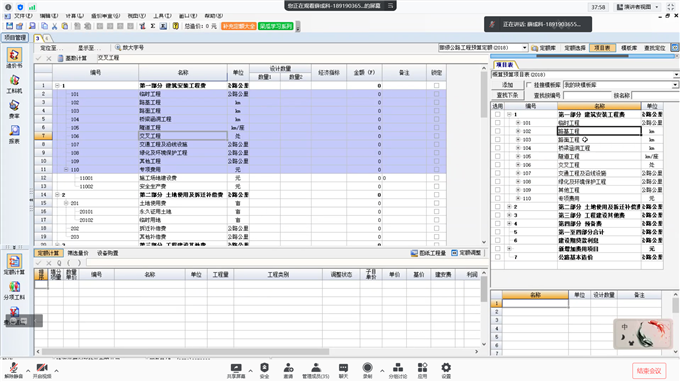
Task: Open 管理成员 member management icon
Action: (316, 370)
